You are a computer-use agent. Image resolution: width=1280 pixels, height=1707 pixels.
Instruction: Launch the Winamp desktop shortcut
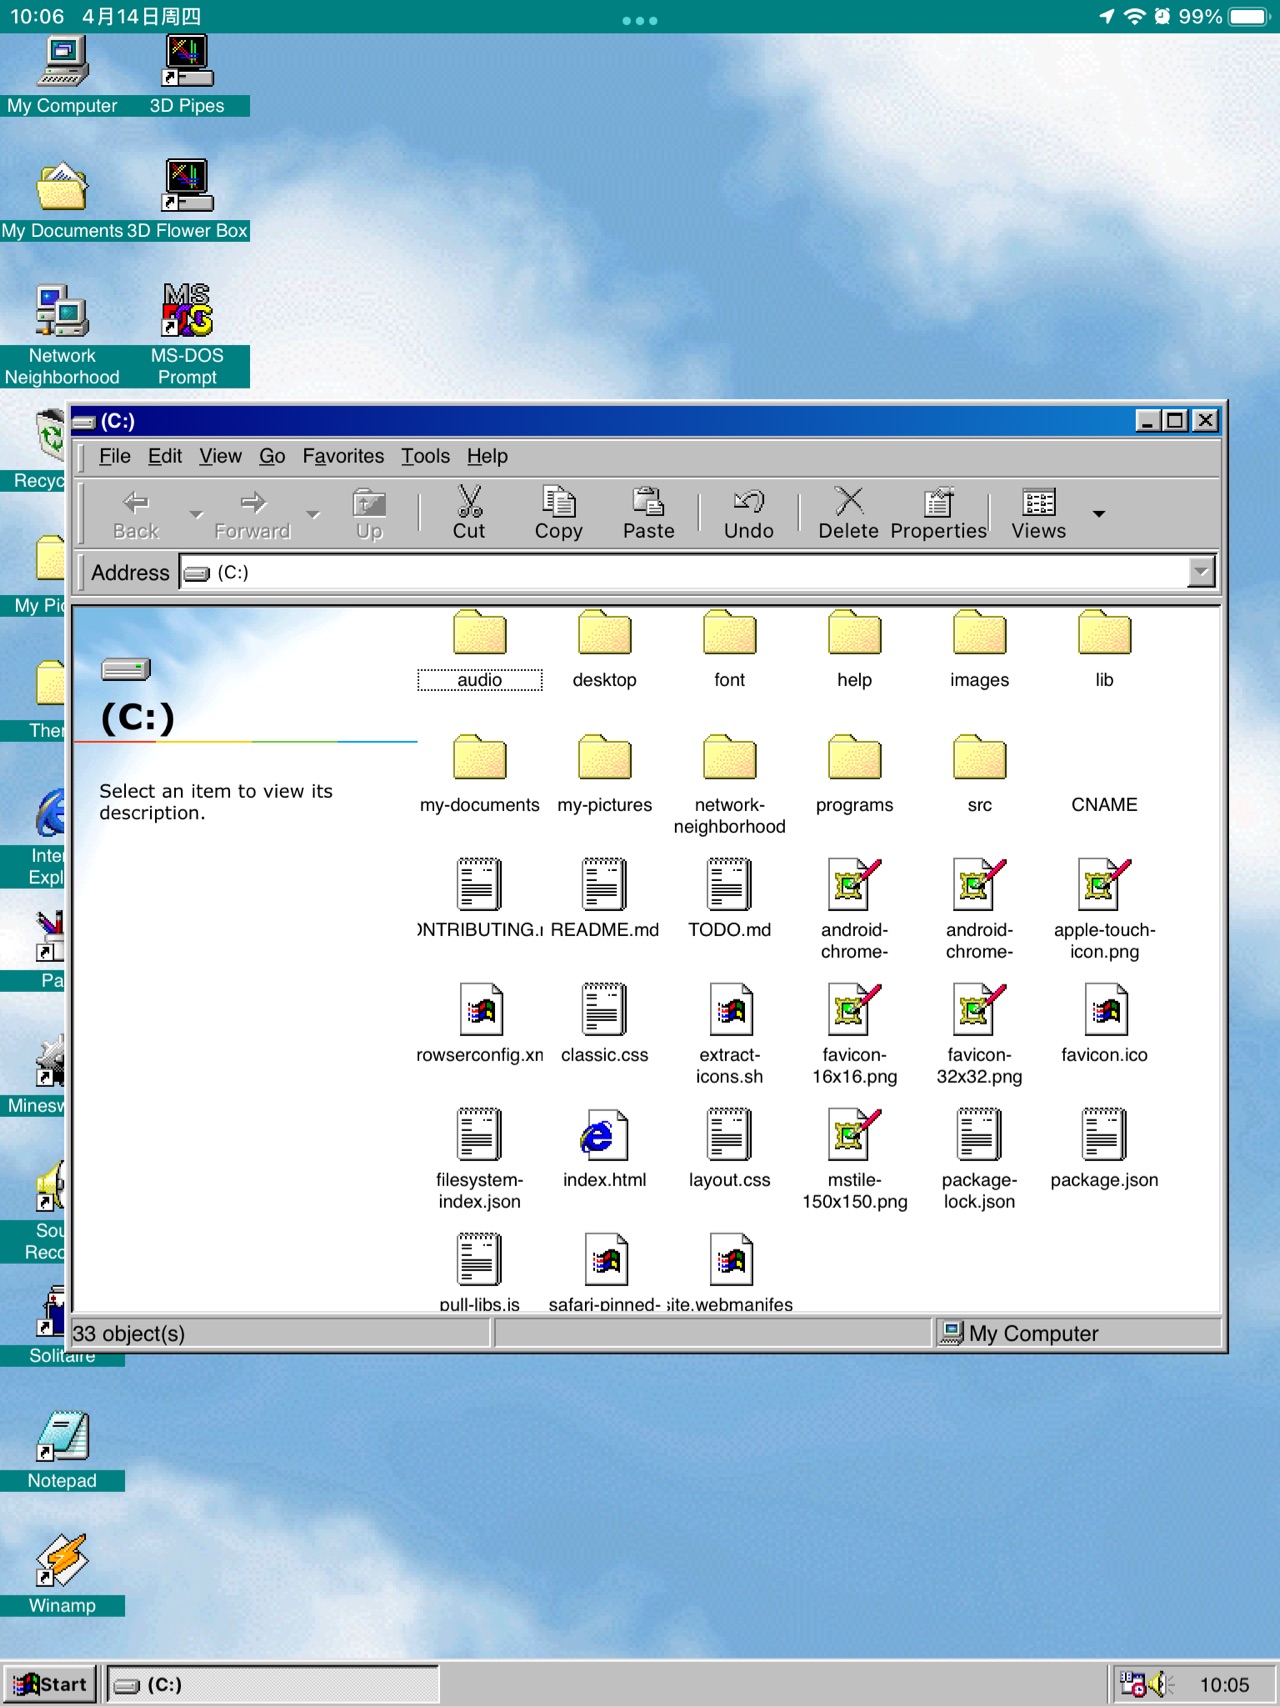[x=62, y=1575]
